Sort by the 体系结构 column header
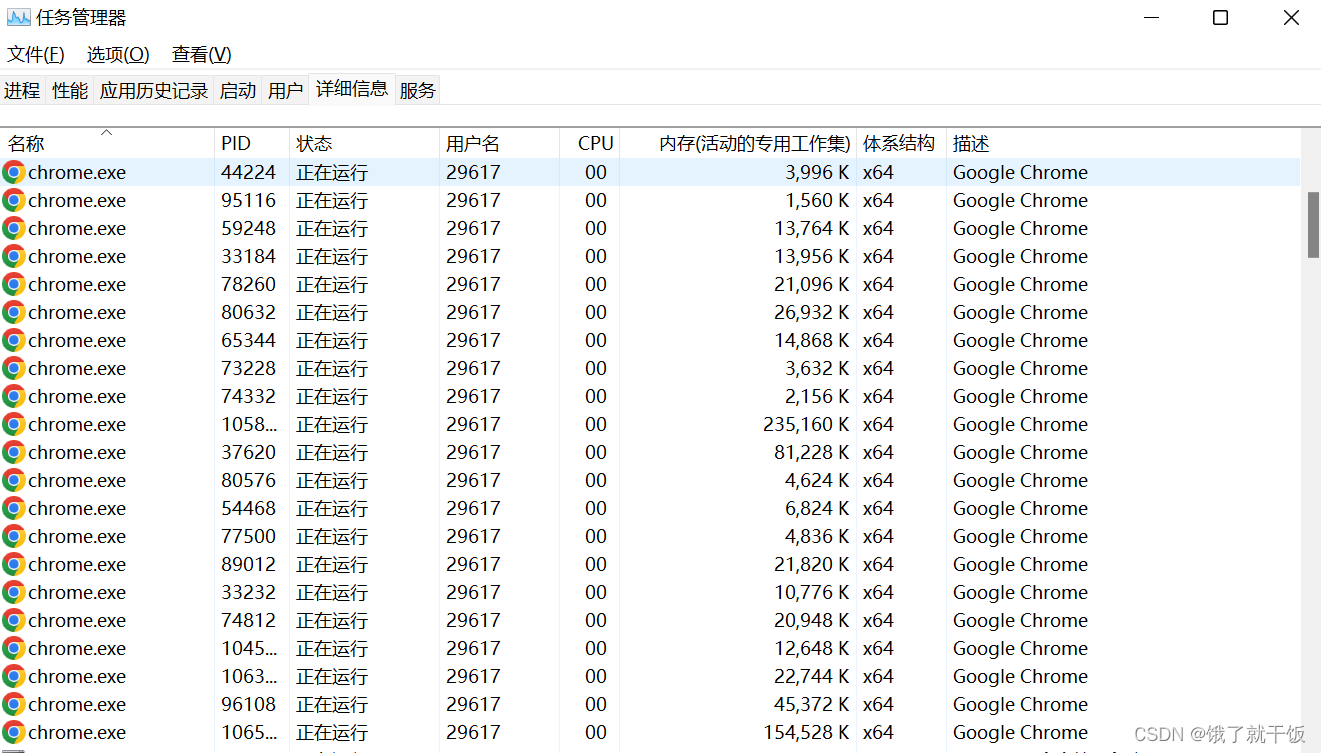The height and width of the screenshot is (753, 1321). click(x=901, y=143)
